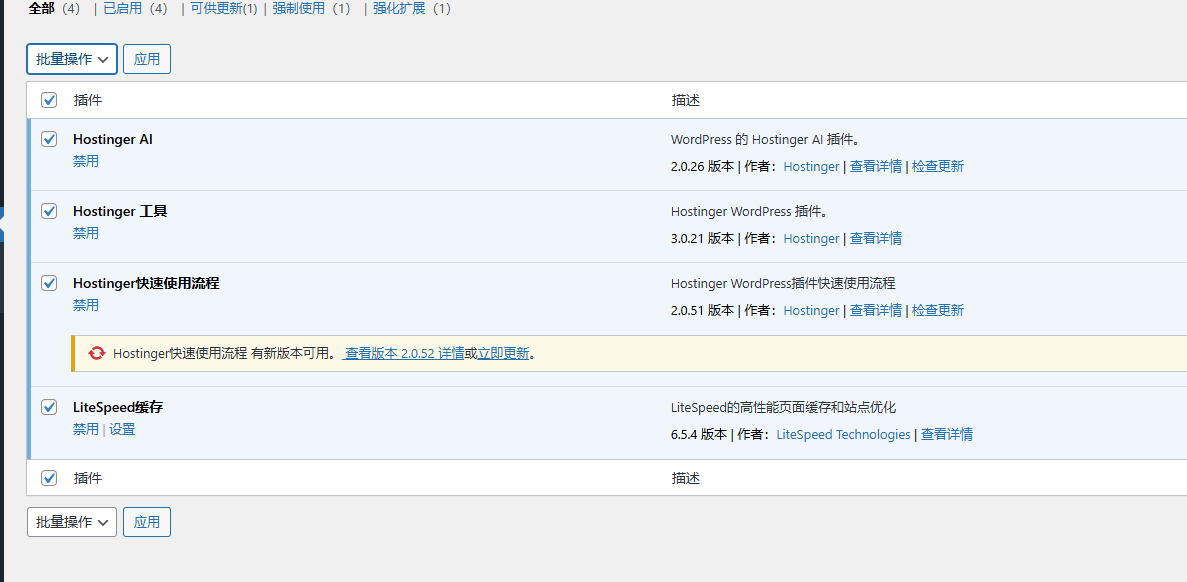Click the bottom 应用 button

147,522
